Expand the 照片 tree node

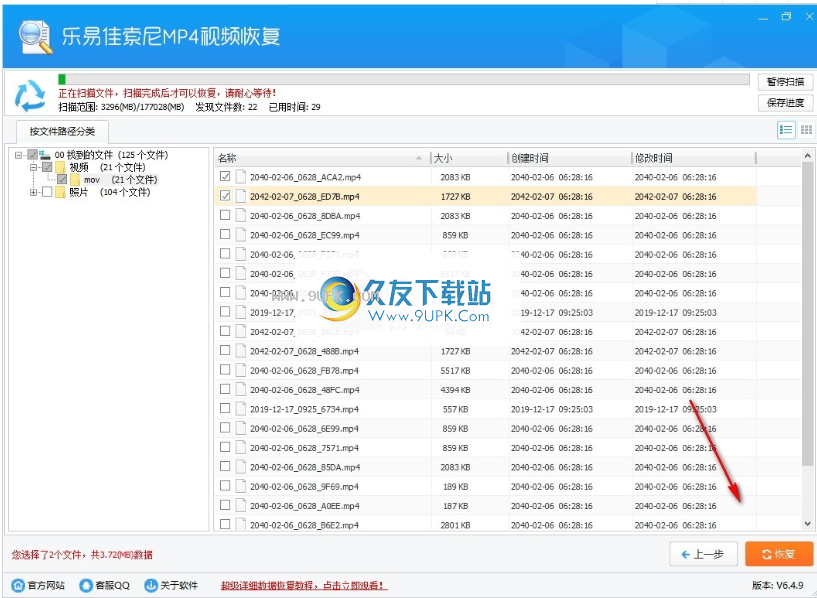[33, 192]
